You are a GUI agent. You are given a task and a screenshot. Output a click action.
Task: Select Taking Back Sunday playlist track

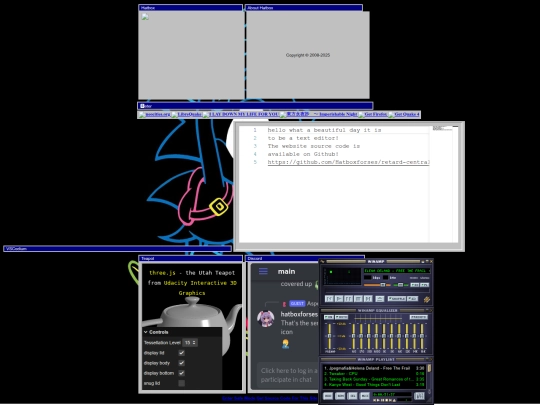pyautogui.click(x=374, y=379)
